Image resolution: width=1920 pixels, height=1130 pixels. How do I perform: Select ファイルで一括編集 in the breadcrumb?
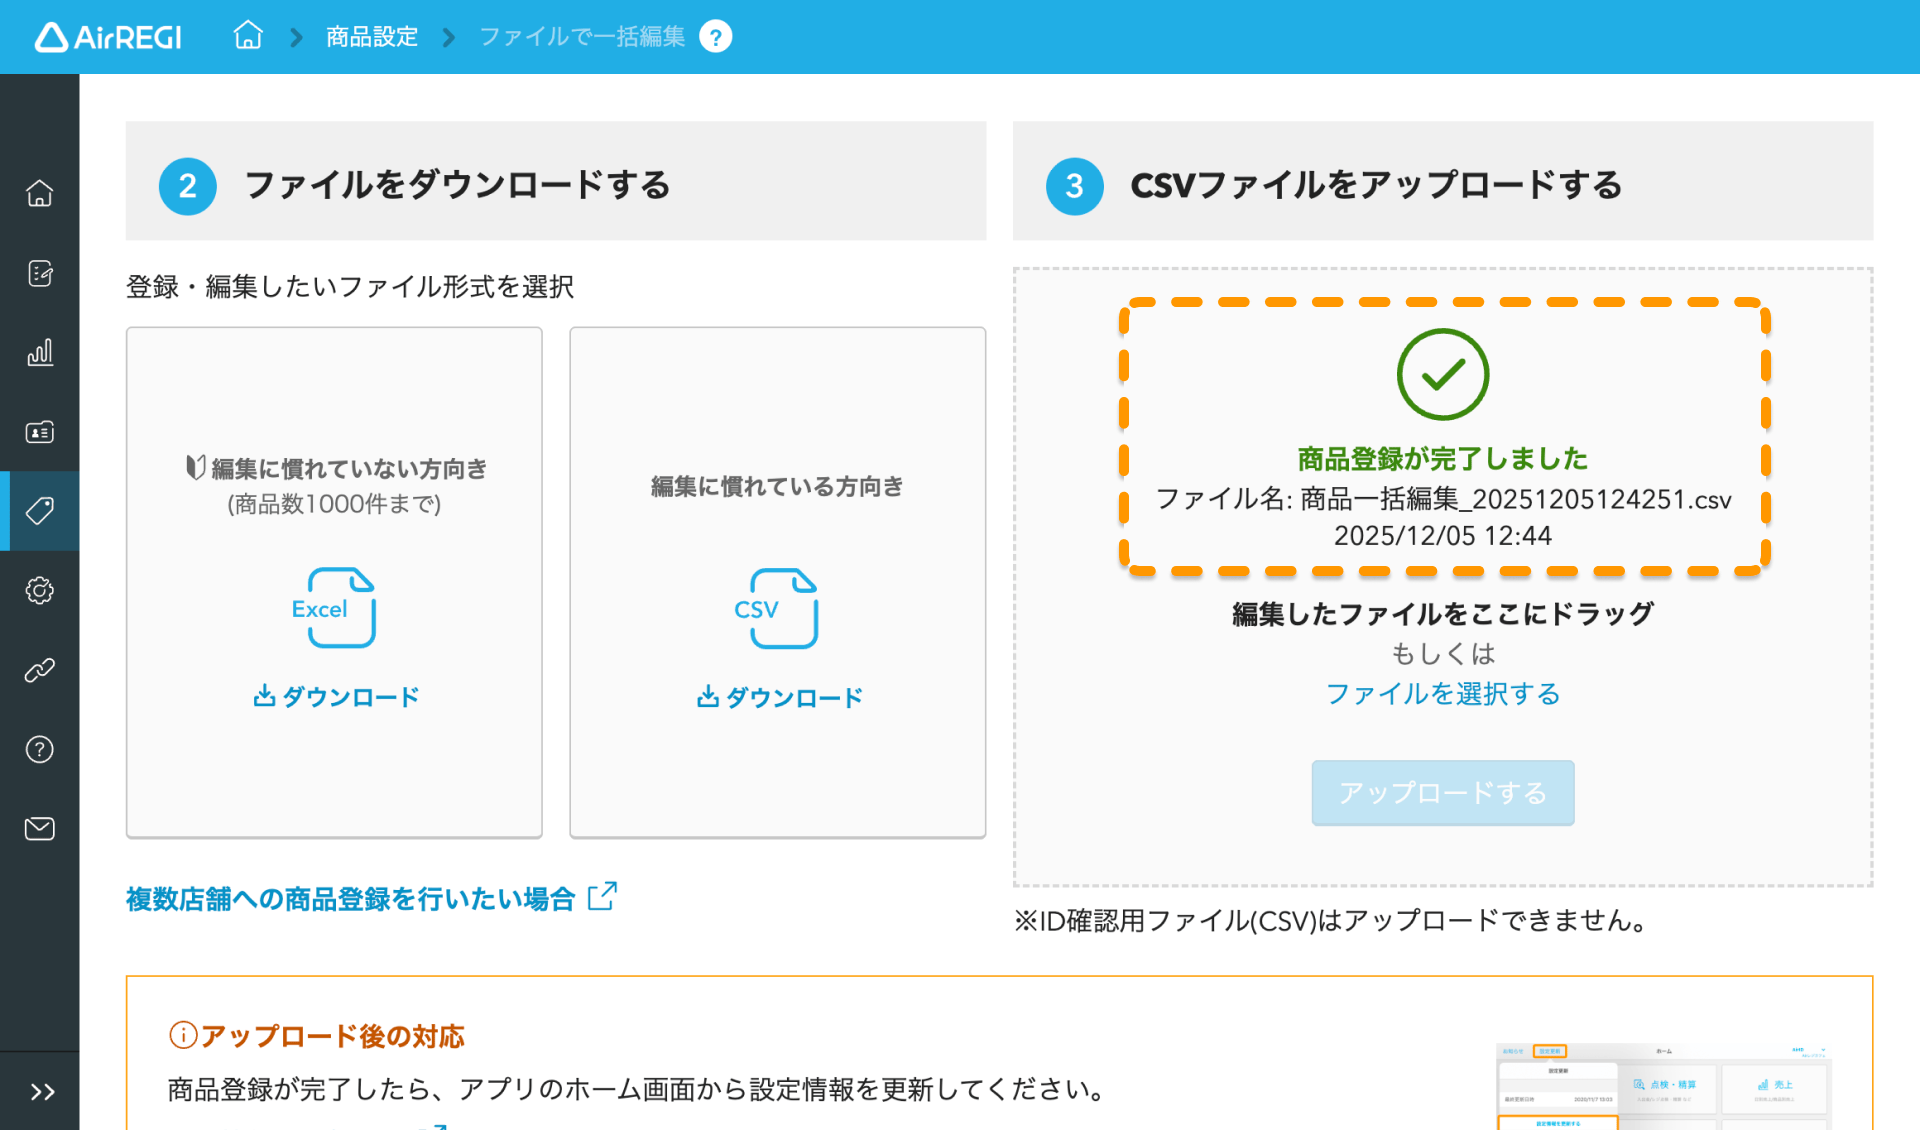coord(582,36)
